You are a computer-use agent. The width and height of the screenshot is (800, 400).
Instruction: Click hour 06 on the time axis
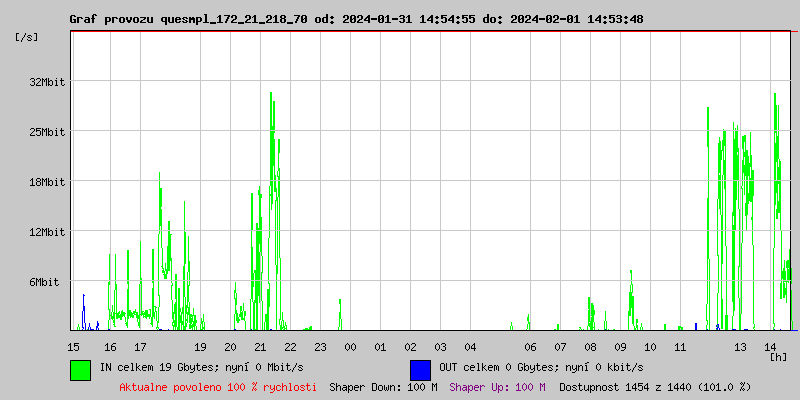pyautogui.click(x=530, y=347)
